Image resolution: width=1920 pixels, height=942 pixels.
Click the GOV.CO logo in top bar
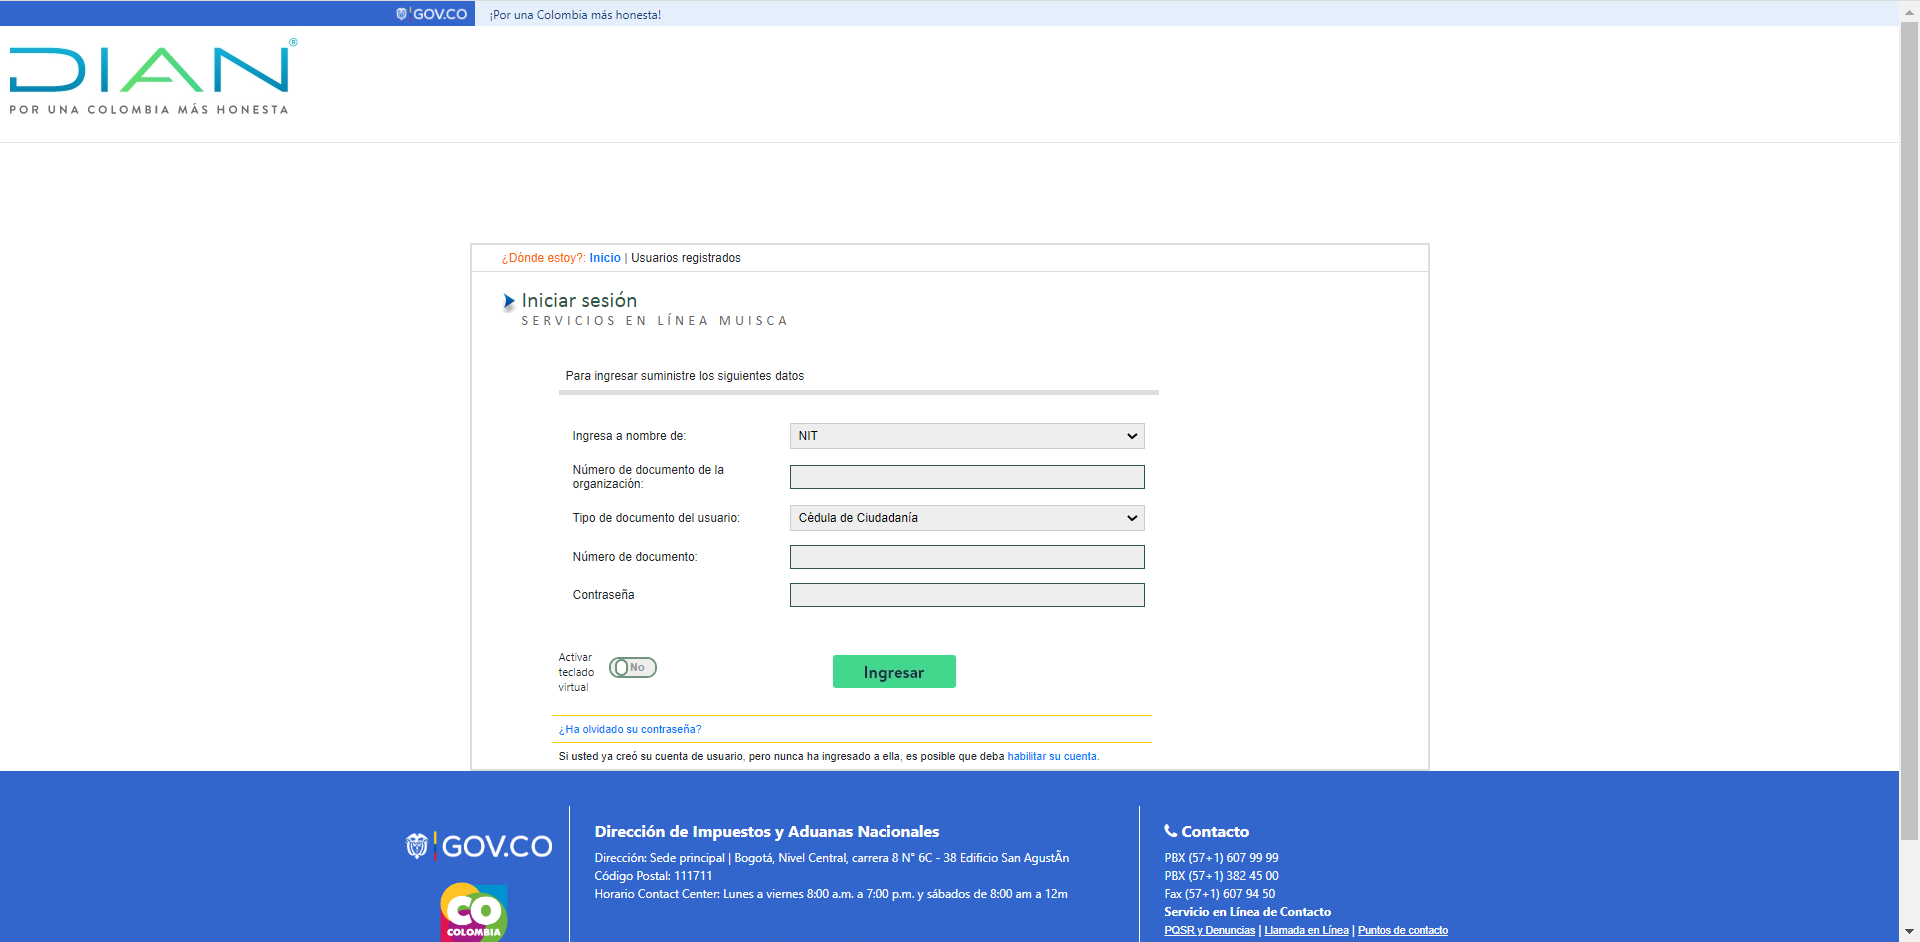tap(432, 14)
